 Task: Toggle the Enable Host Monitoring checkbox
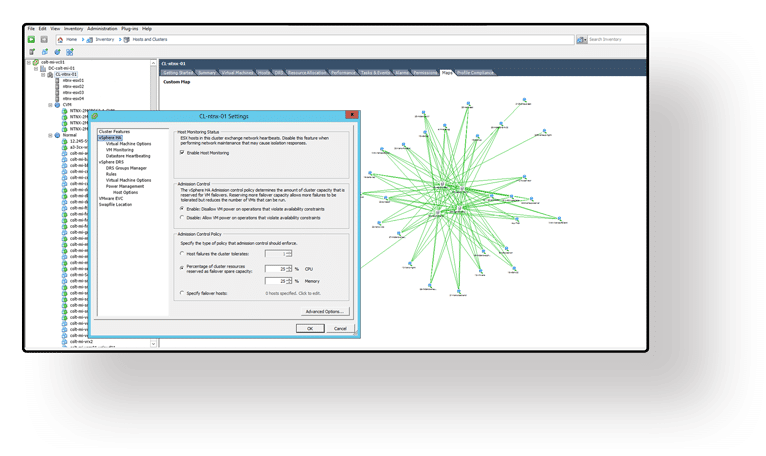182,153
